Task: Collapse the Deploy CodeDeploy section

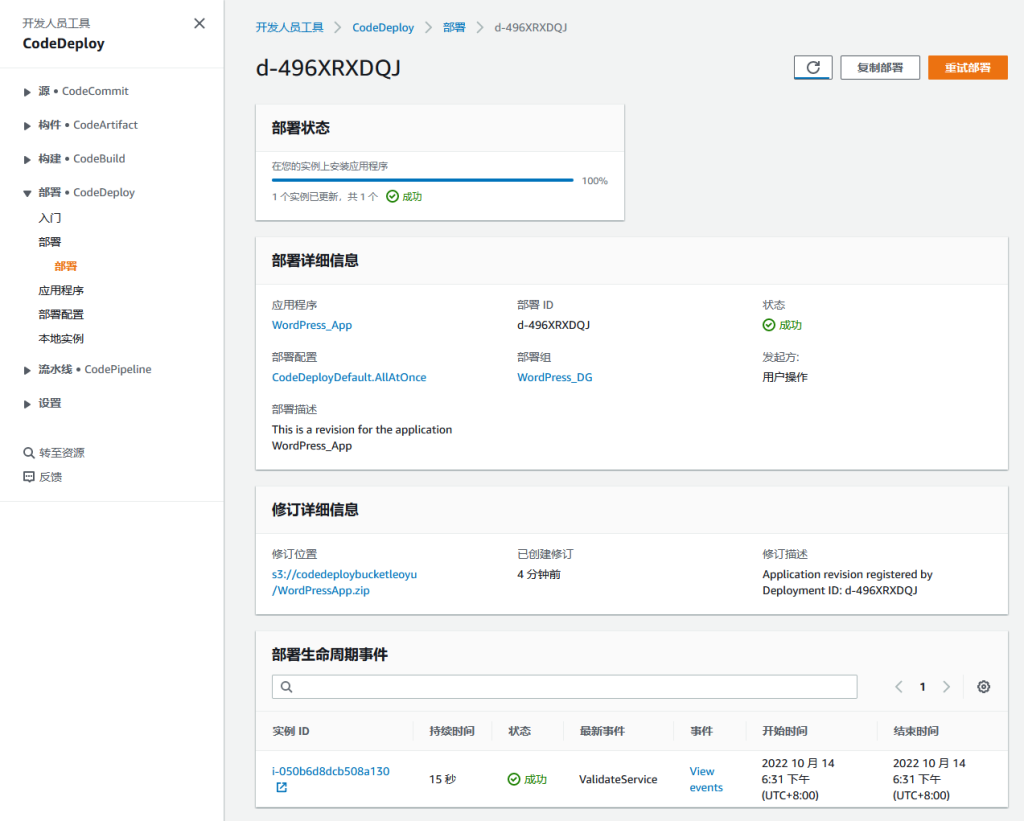Action: pos(27,193)
